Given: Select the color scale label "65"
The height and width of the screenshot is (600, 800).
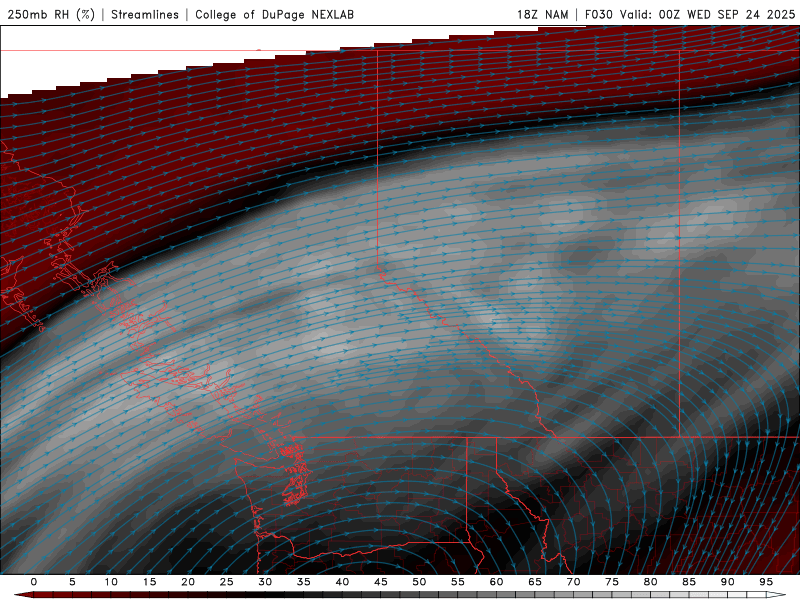Looking at the screenshot, I should click(x=535, y=582).
